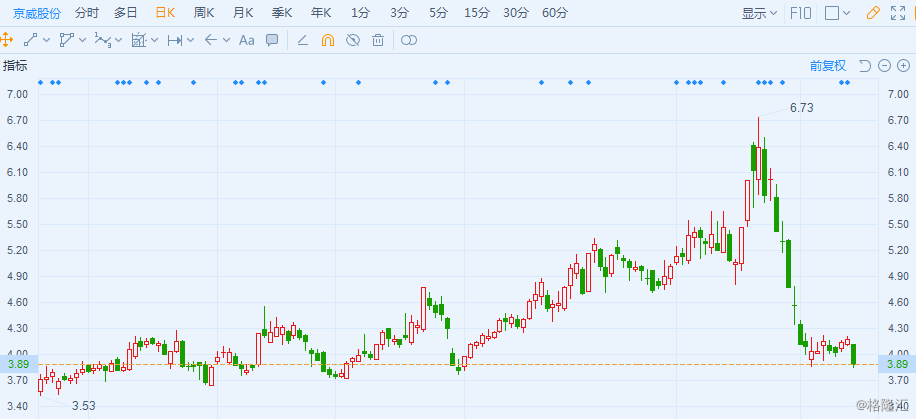
Task: Select the 月K monthly candlestick tab
Action: pos(243,13)
